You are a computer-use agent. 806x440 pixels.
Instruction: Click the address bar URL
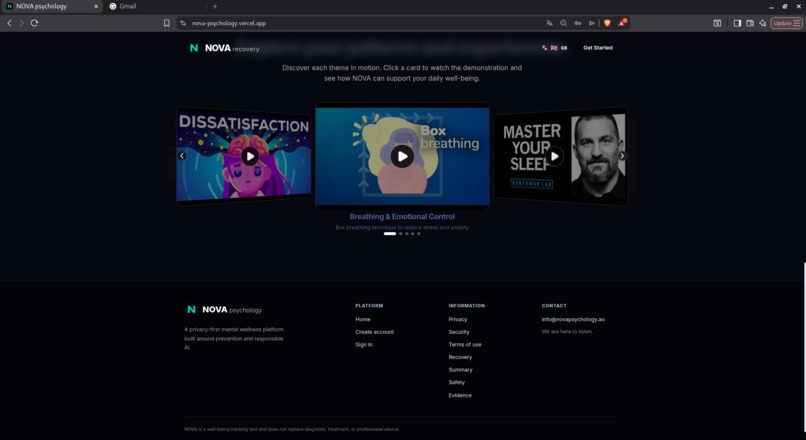[x=229, y=23]
